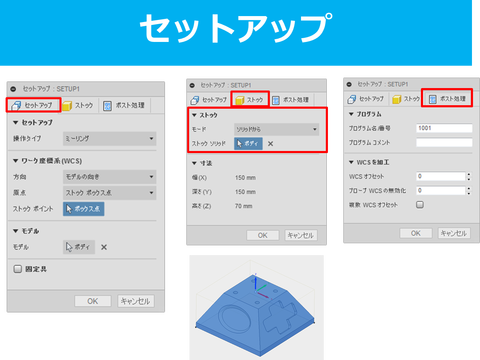Click the プログラム コメント input field
The height and width of the screenshot is (360, 480).
pyautogui.click(x=444, y=142)
